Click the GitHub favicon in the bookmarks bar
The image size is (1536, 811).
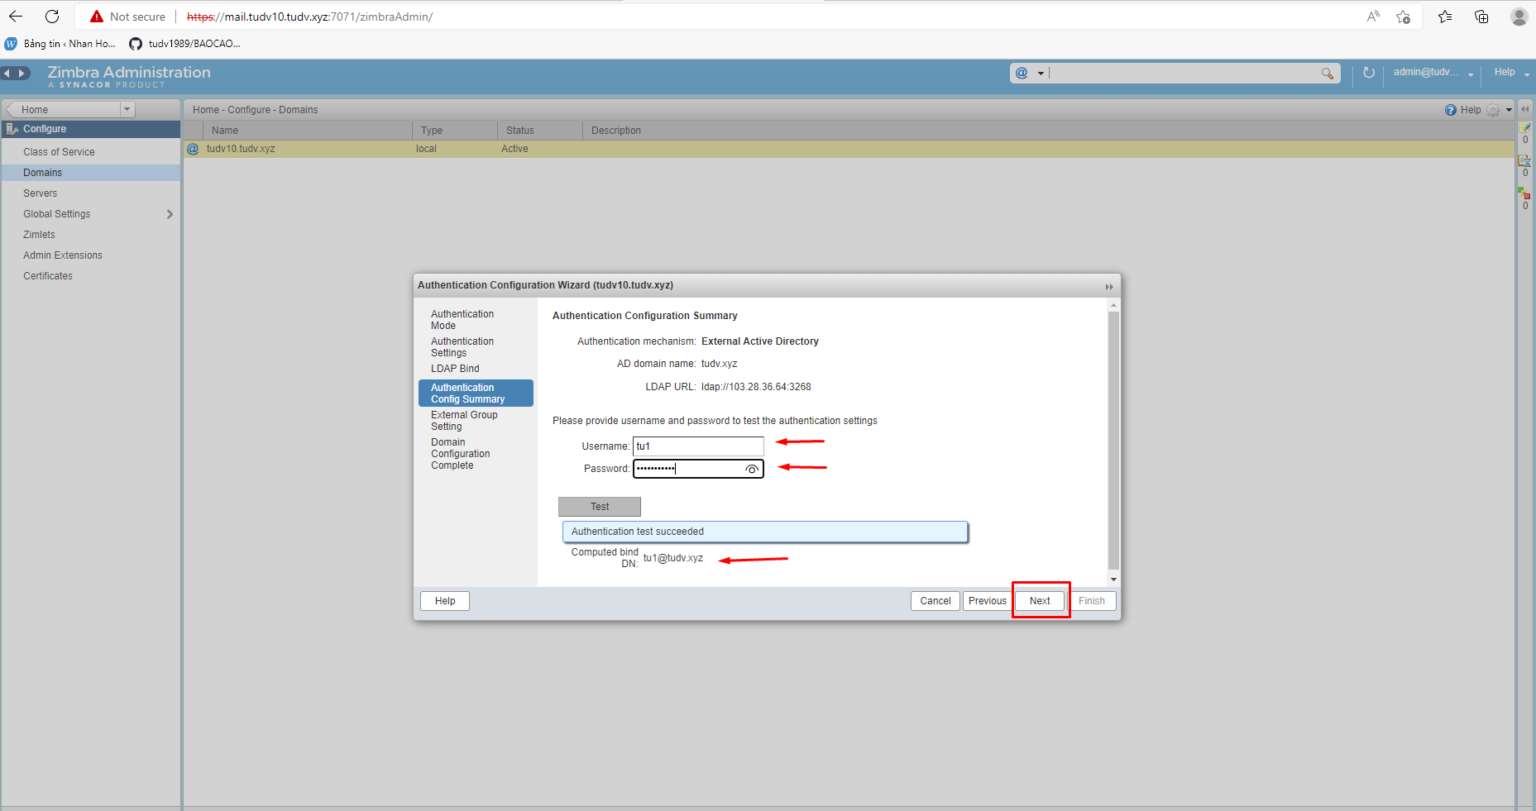pos(135,43)
